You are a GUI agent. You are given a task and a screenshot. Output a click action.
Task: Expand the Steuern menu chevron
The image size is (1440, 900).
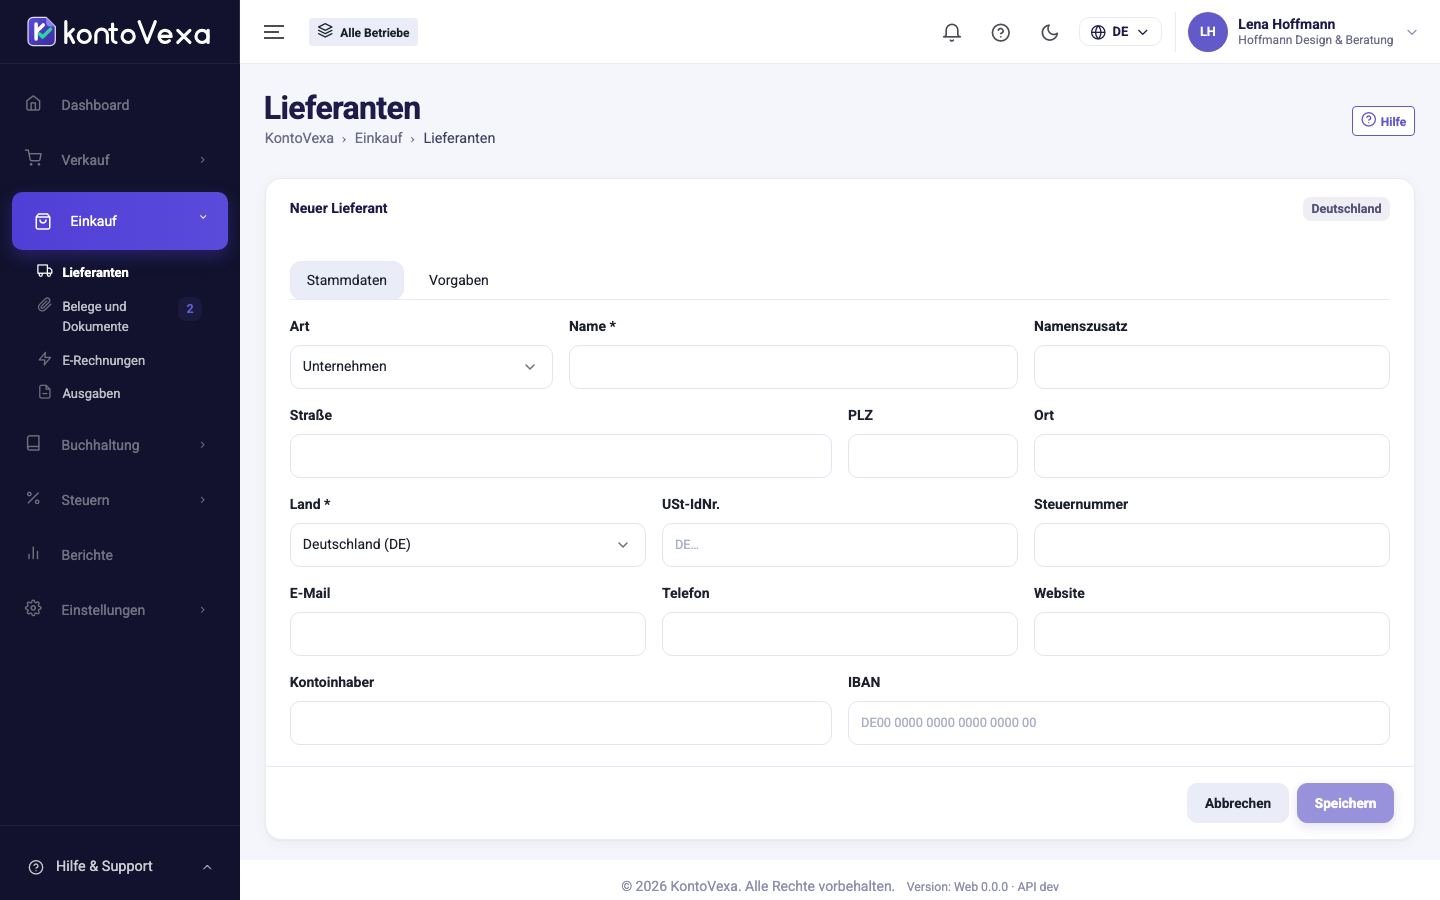click(x=202, y=500)
